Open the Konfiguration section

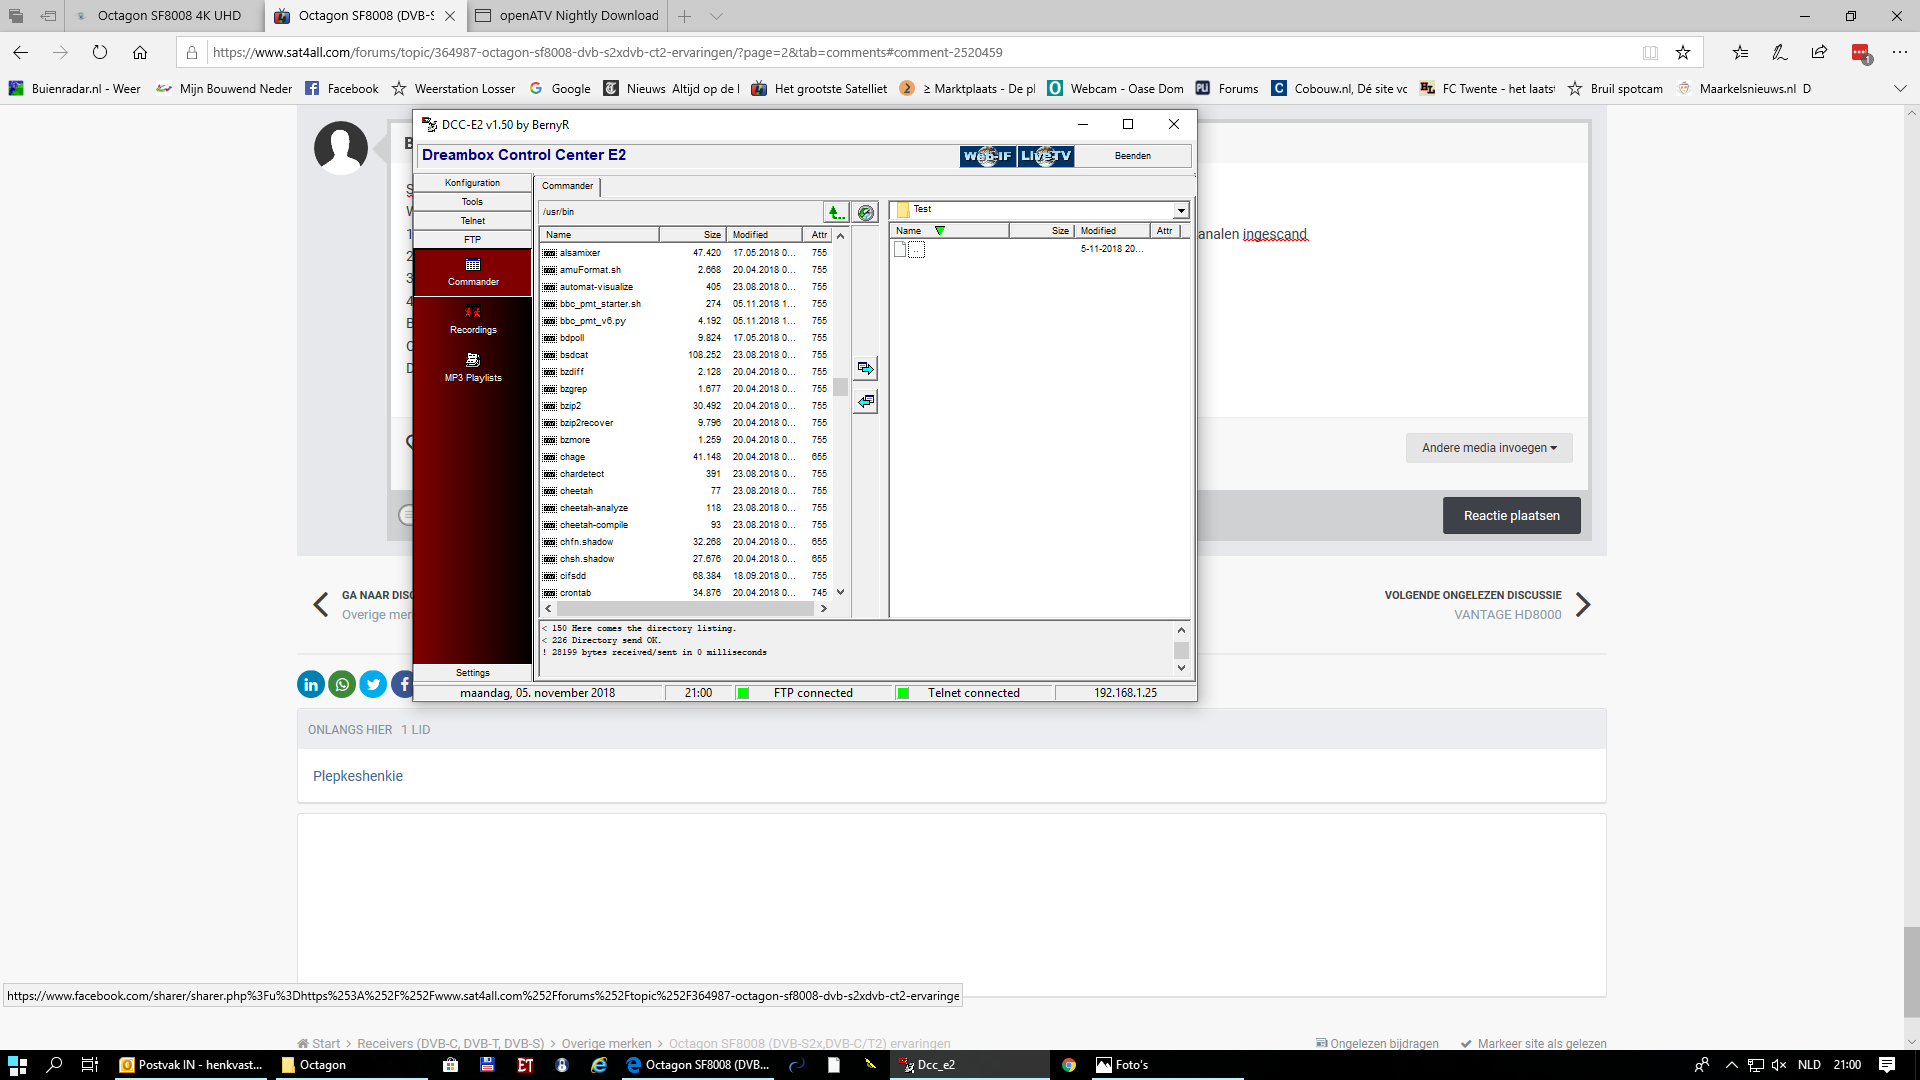(472, 183)
